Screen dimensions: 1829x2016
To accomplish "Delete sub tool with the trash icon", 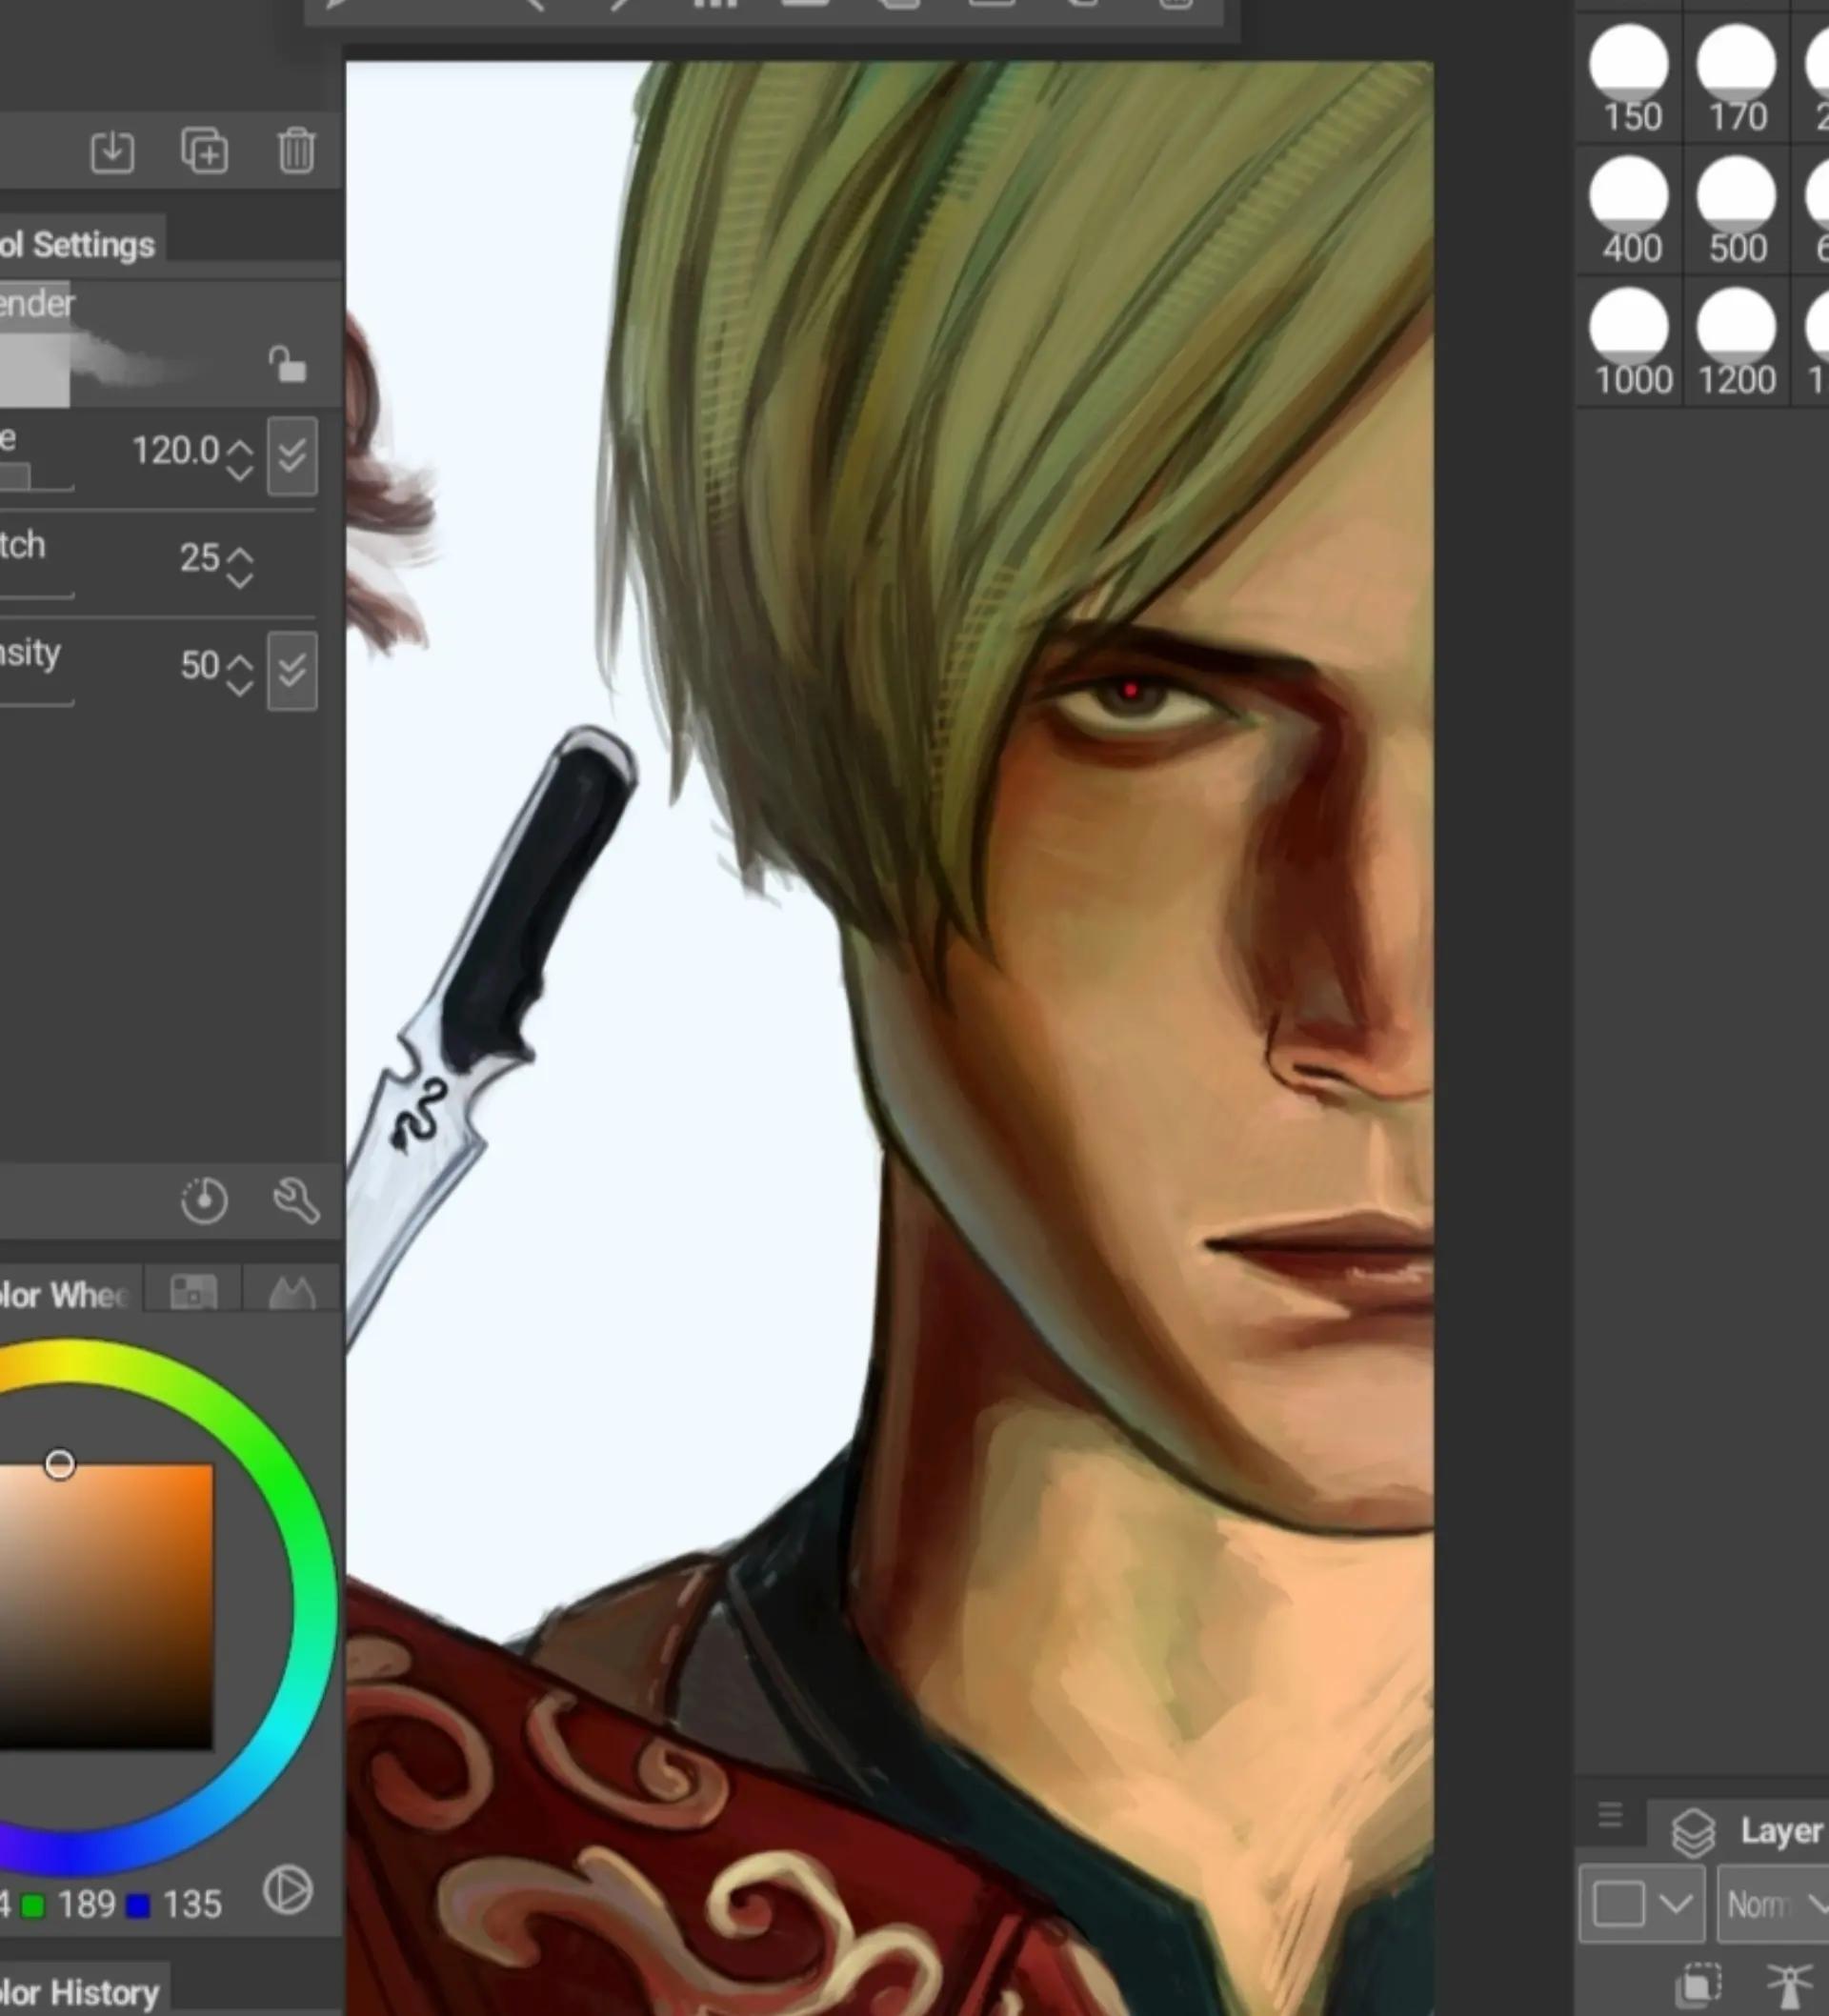I will pos(296,152).
